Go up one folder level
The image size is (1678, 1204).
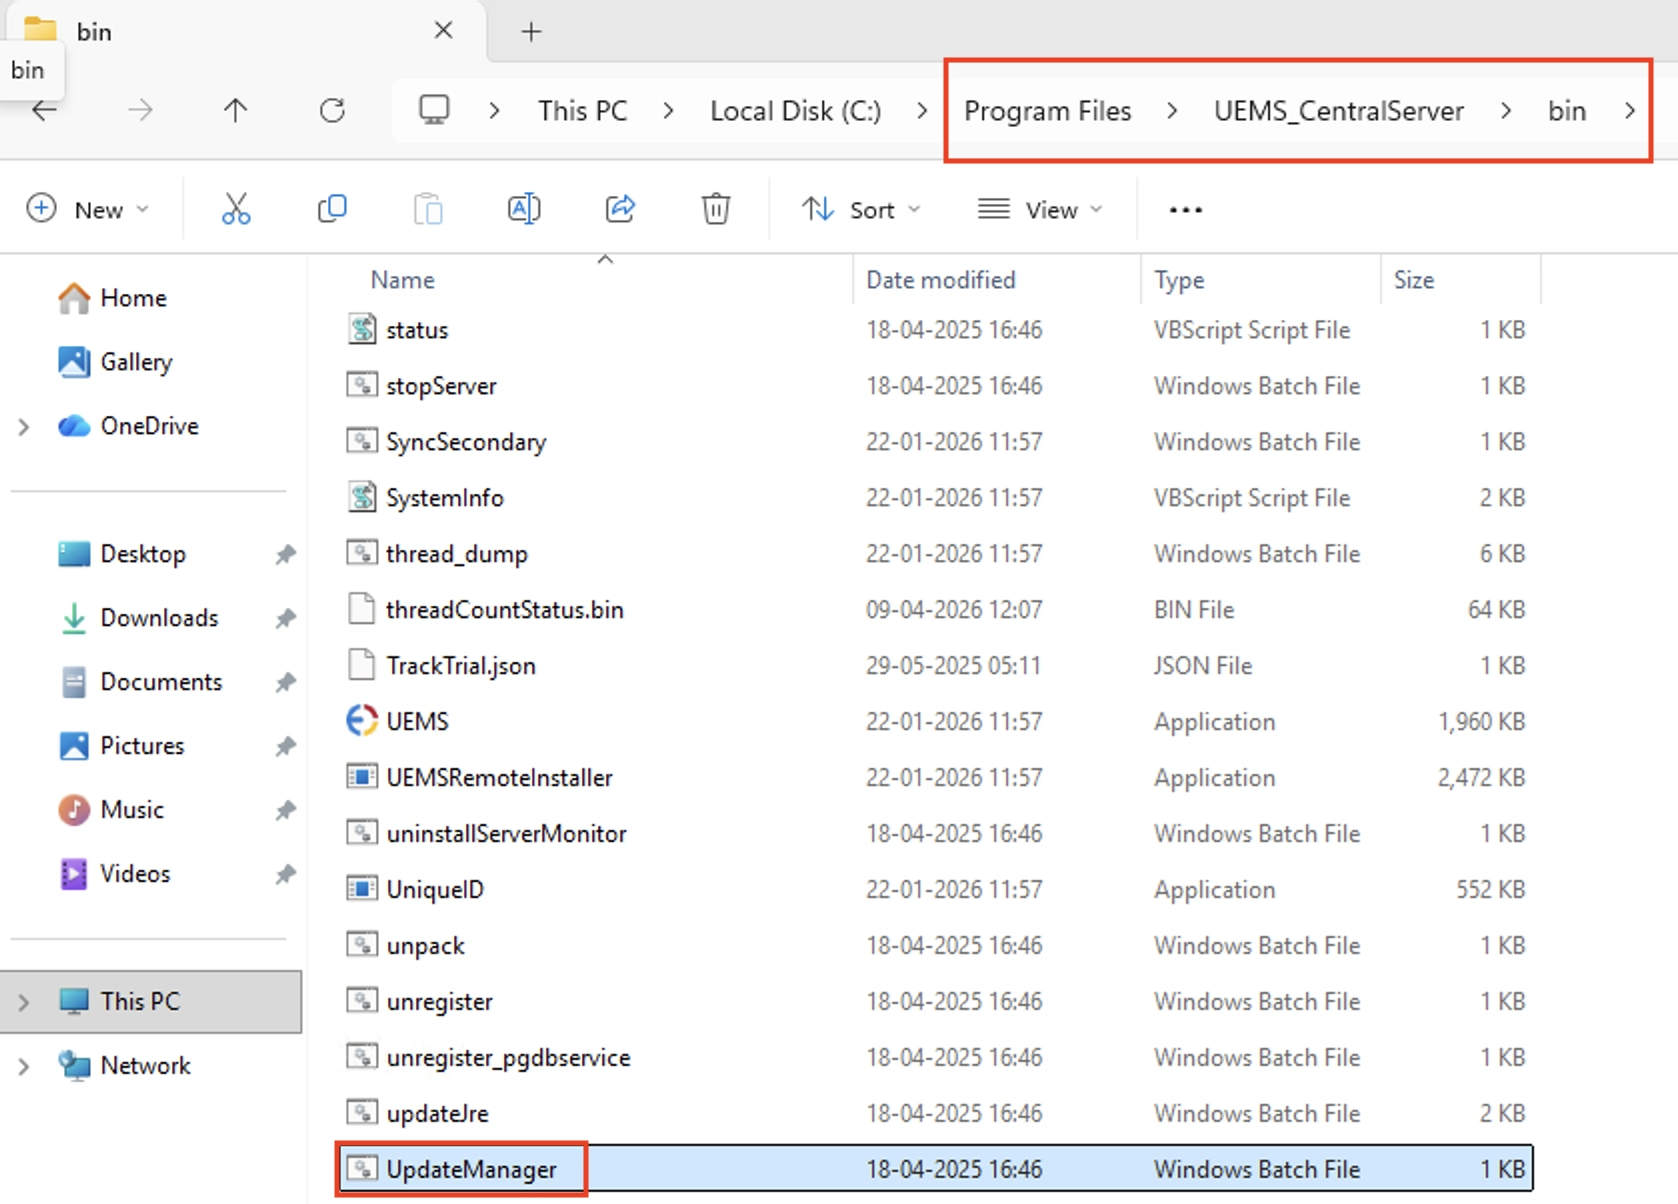coord(235,110)
